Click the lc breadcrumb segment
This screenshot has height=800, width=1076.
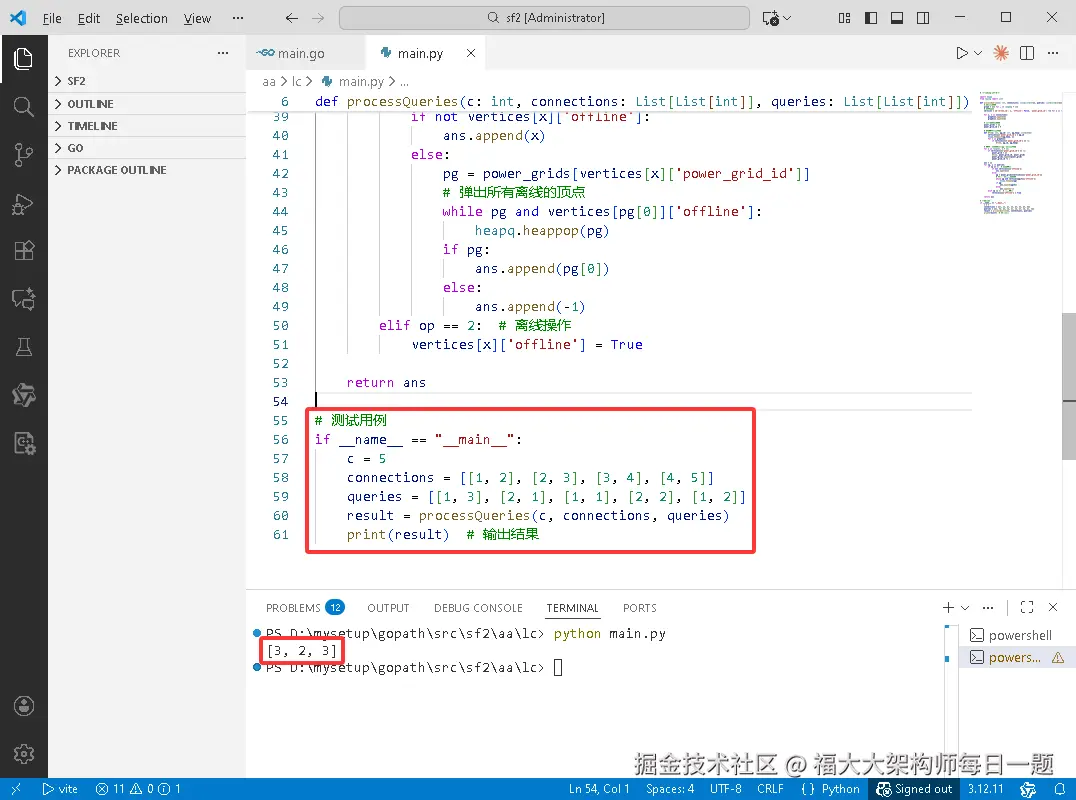pyautogui.click(x=296, y=82)
